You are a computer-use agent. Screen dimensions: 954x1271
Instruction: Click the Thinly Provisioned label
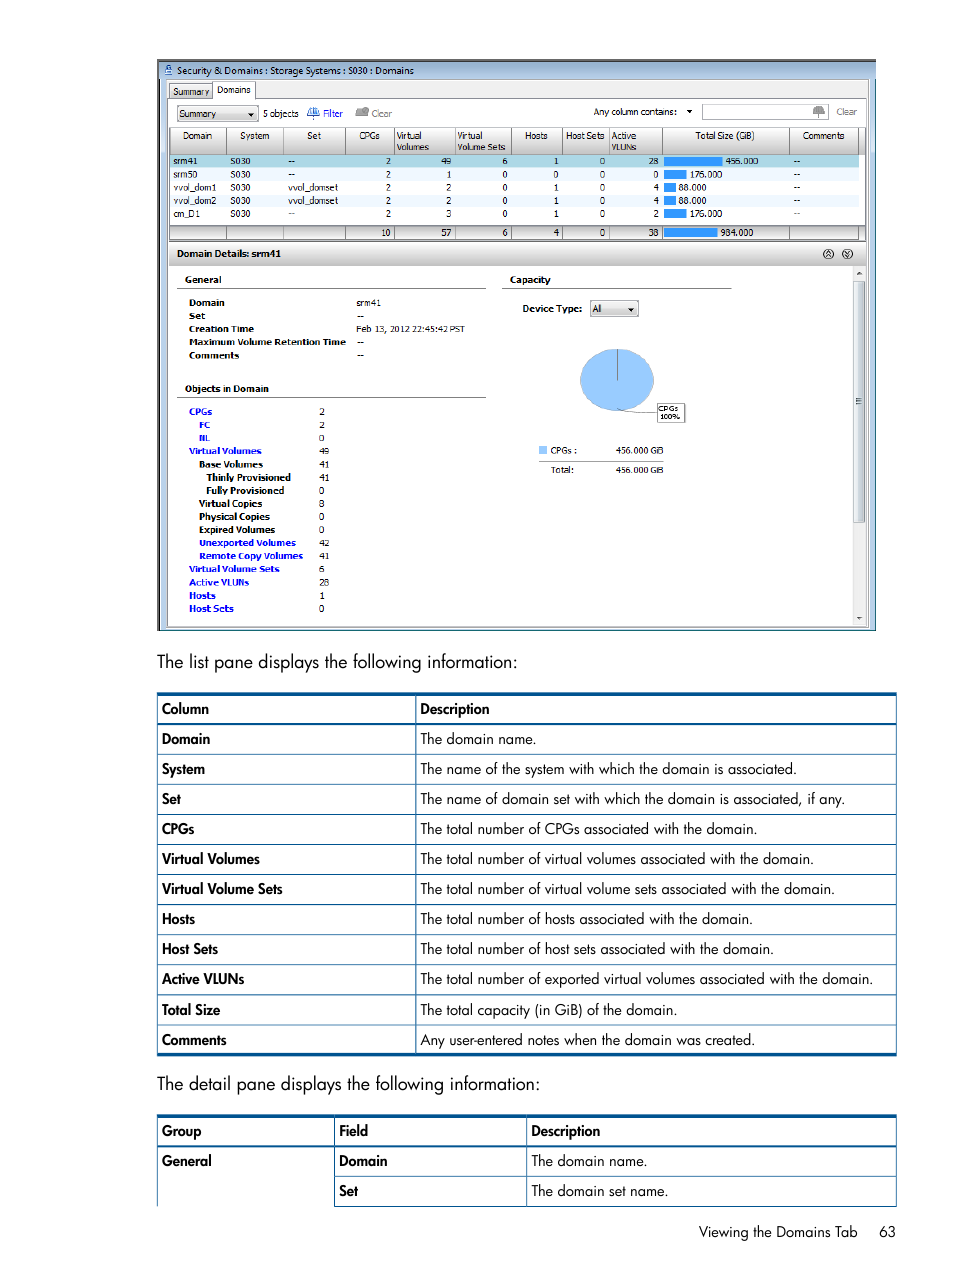(248, 478)
